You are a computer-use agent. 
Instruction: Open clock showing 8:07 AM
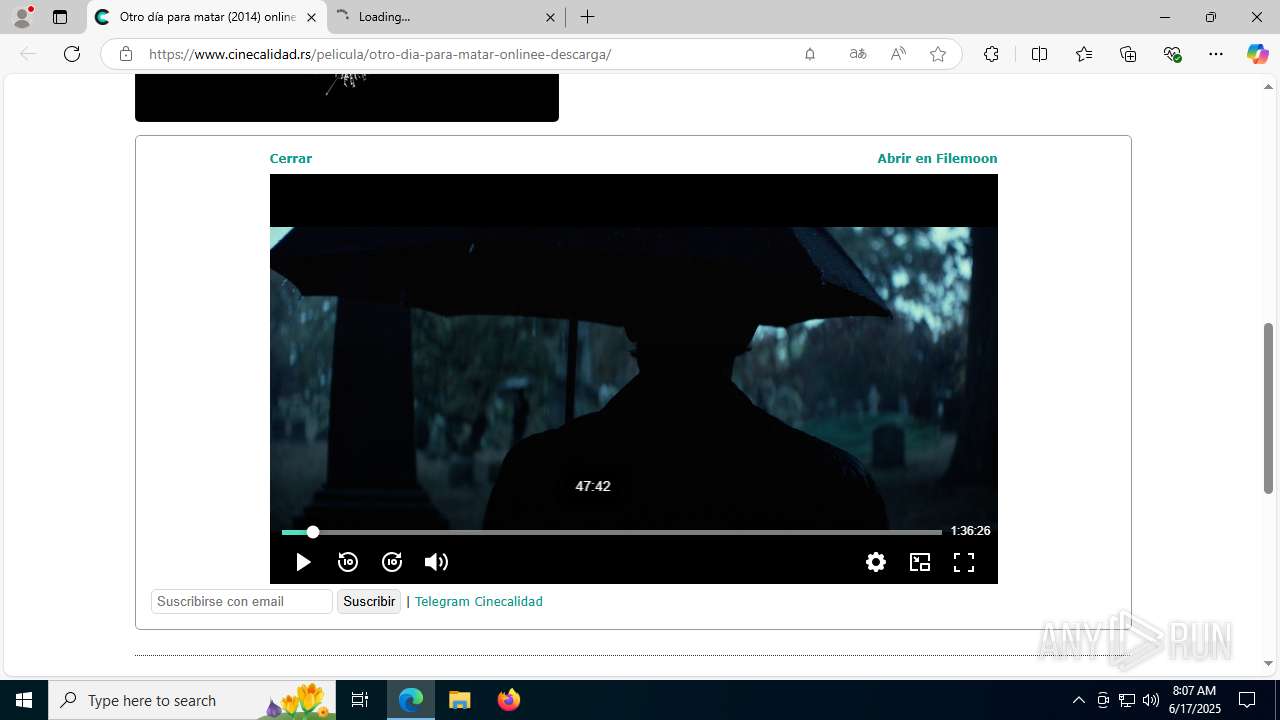pos(1194,700)
